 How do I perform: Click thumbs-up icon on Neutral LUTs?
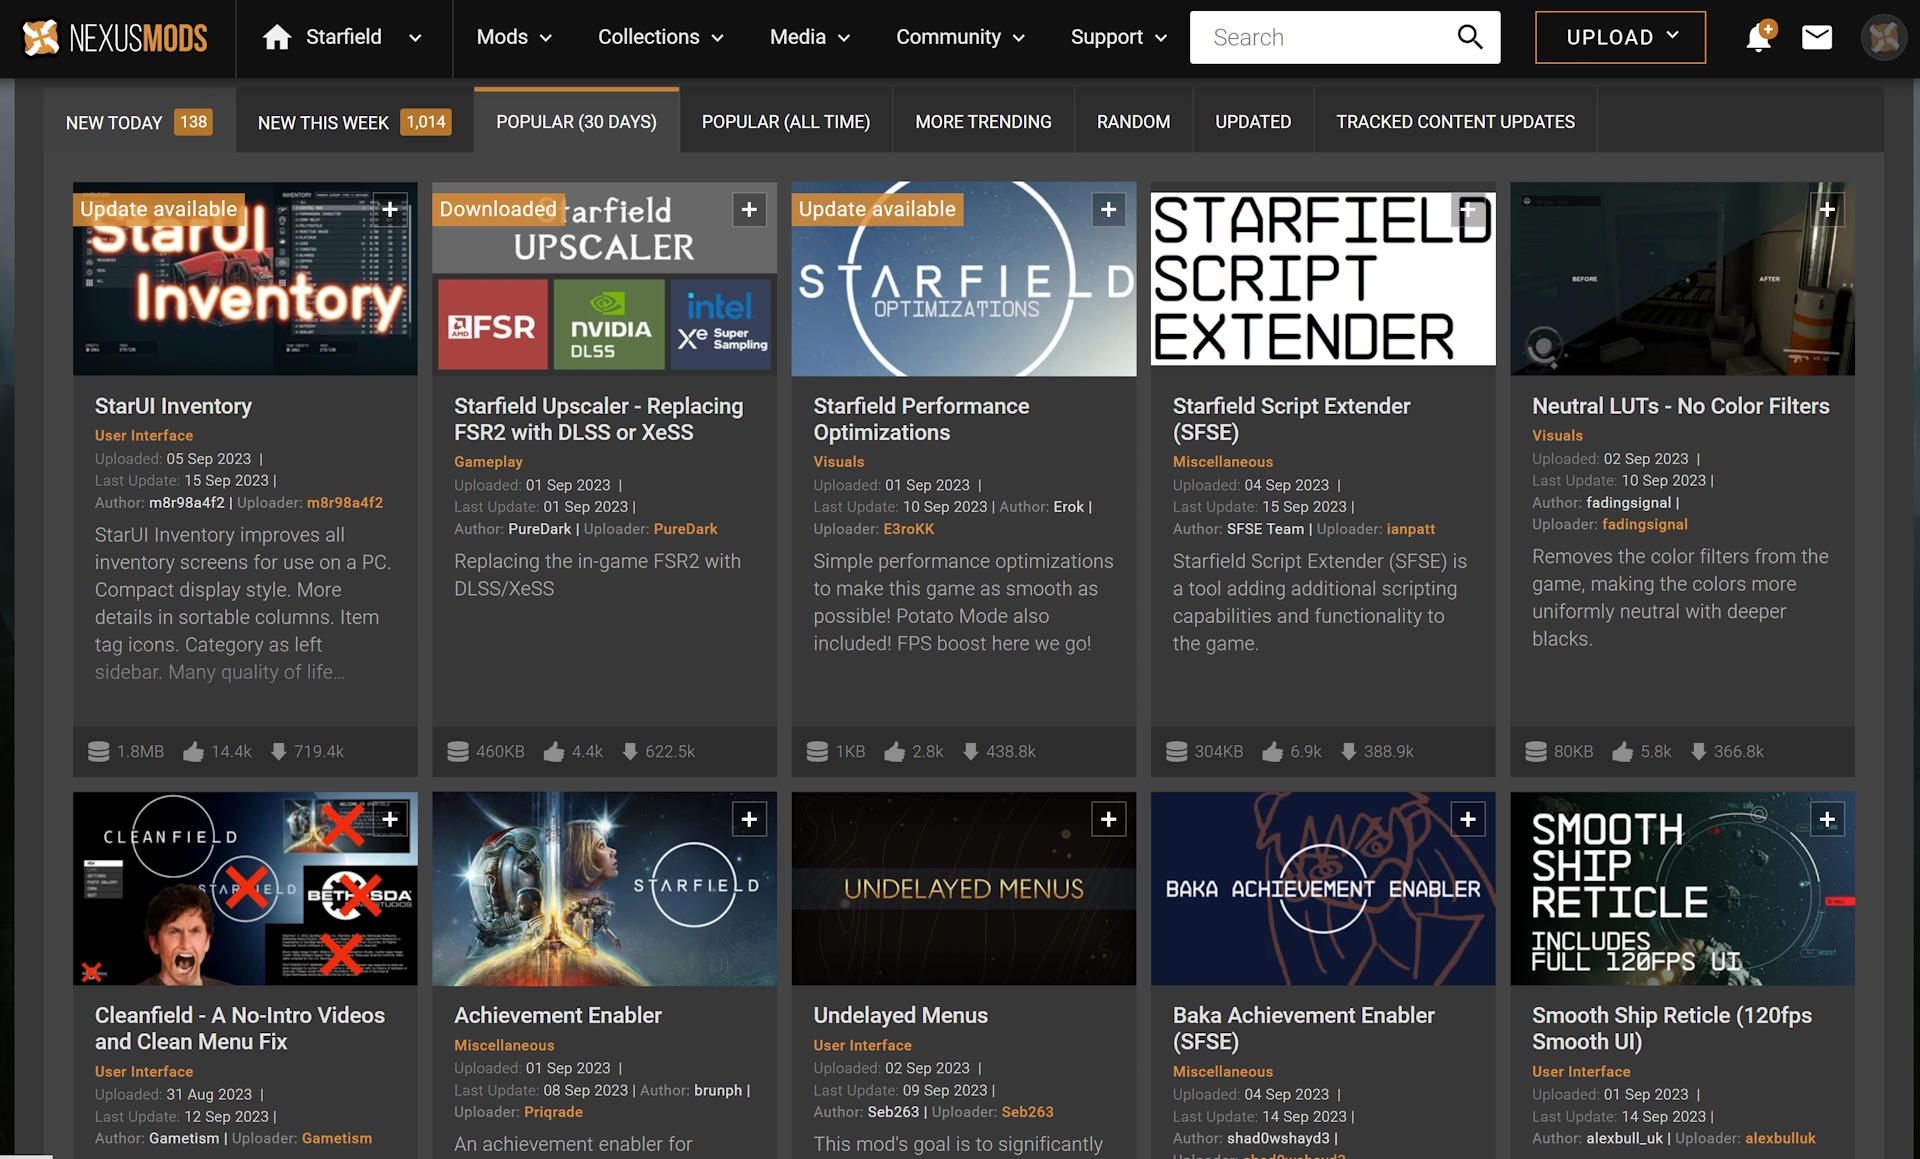click(x=1622, y=751)
